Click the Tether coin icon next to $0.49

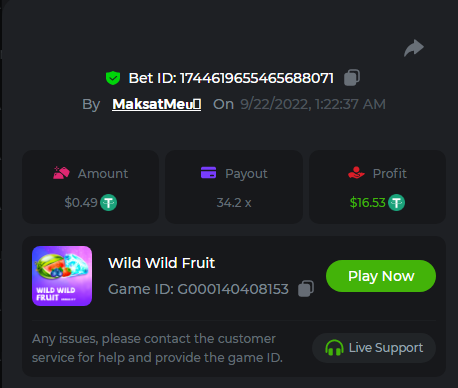click(109, 203)
